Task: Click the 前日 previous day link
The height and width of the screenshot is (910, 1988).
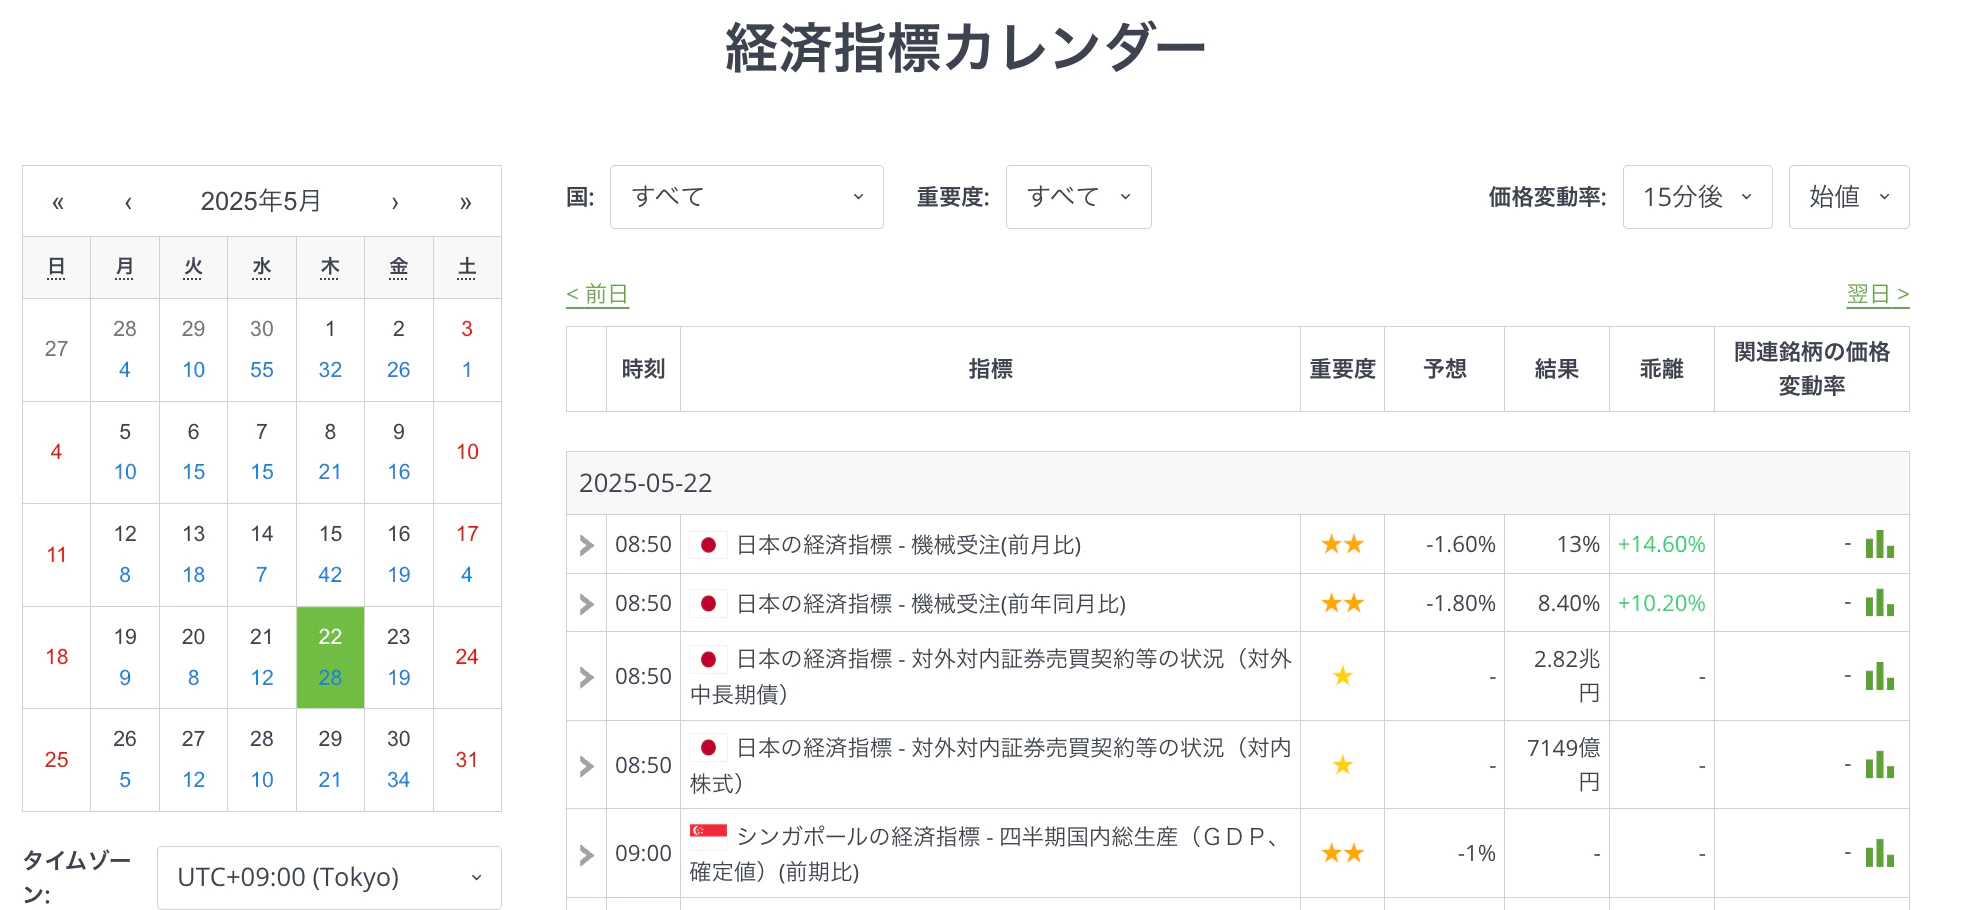Action: pos(597,294)
